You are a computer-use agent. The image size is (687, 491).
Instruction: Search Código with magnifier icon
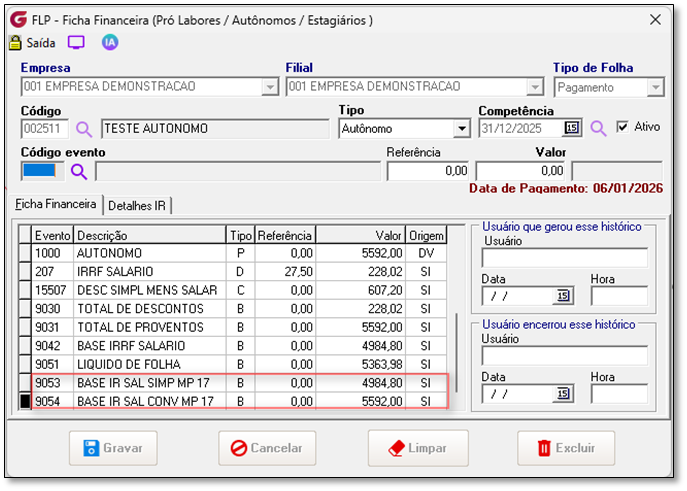84,129
